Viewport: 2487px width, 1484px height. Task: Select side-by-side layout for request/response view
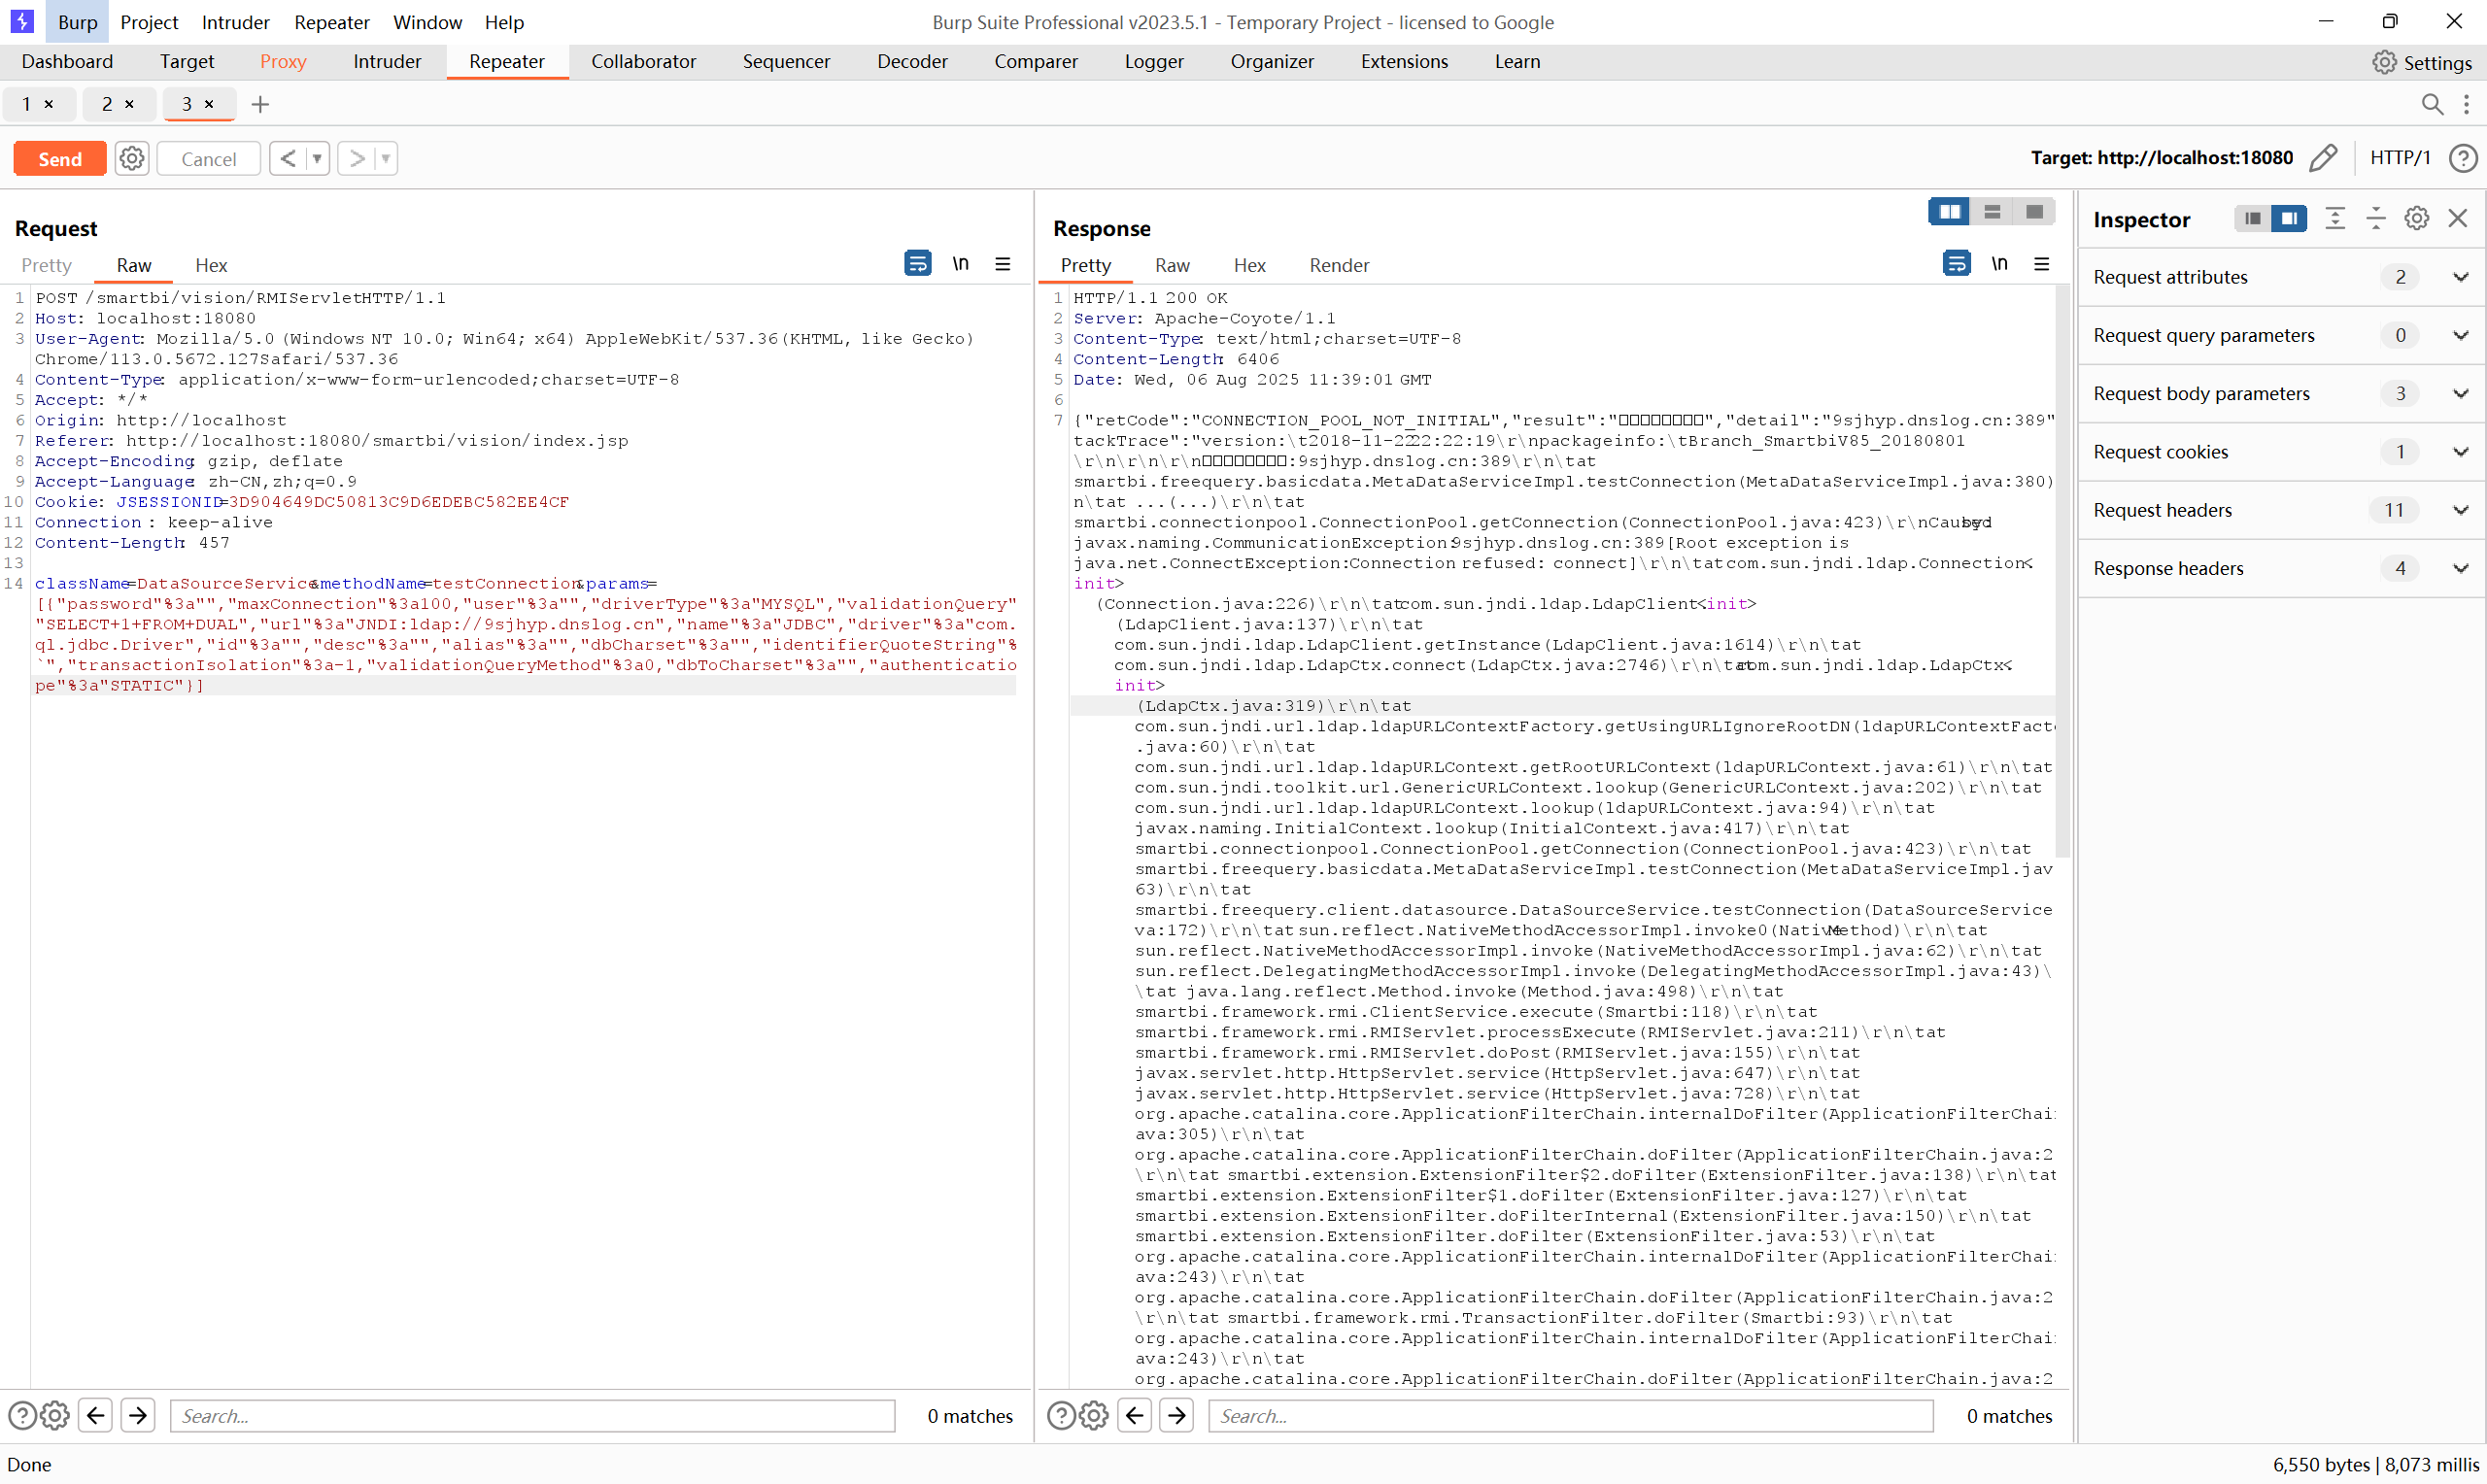[1949, 212]
